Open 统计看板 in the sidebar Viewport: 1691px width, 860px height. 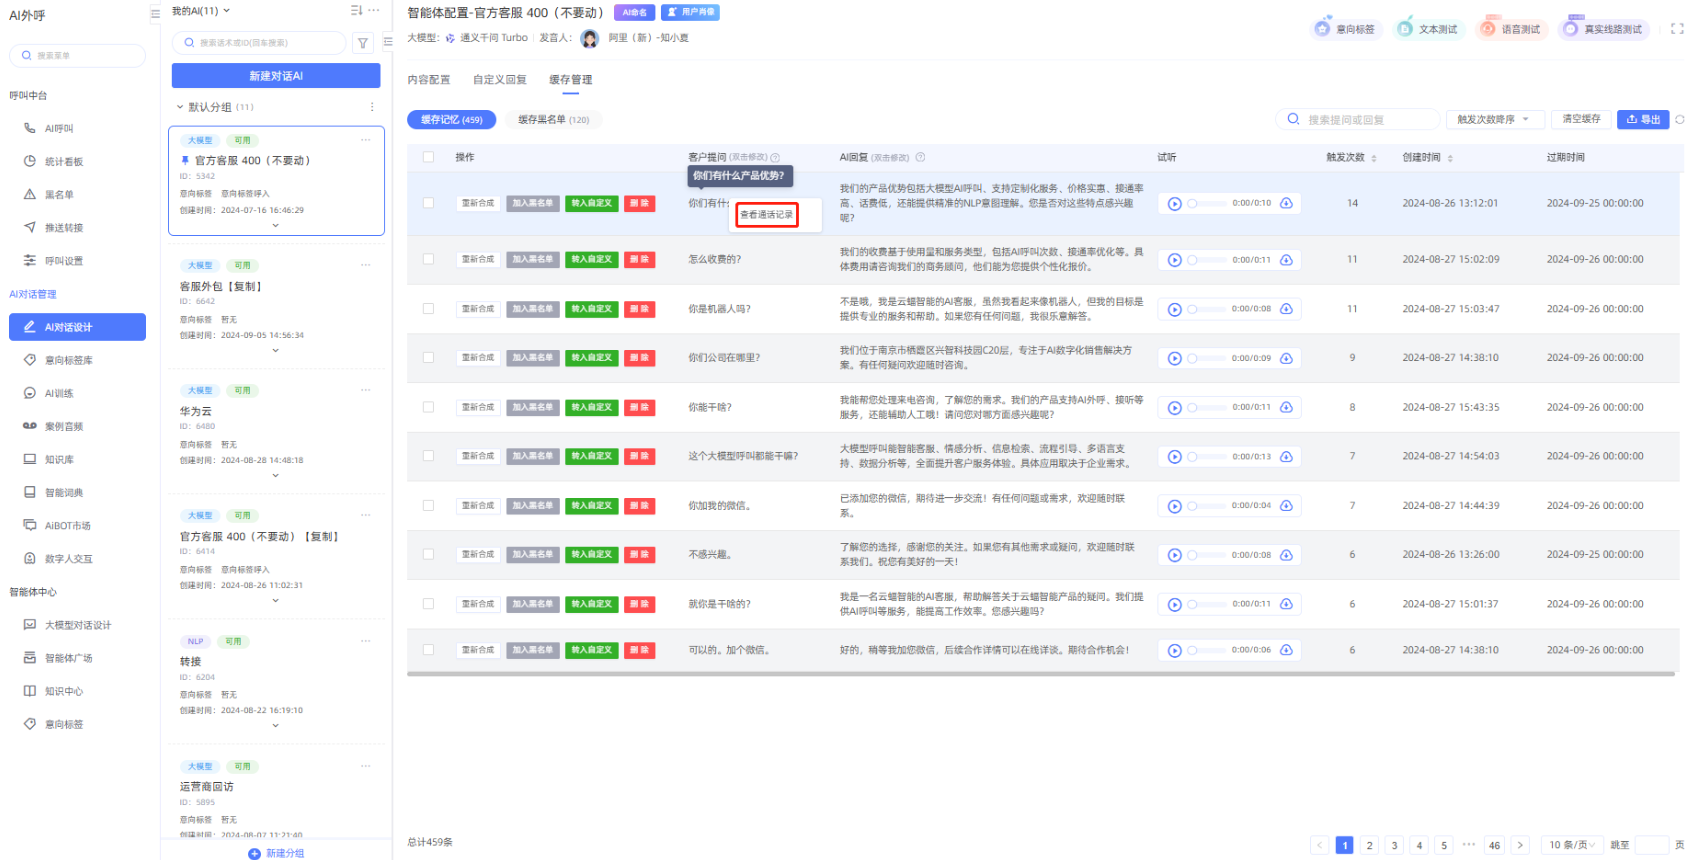(x=64, y=162)
